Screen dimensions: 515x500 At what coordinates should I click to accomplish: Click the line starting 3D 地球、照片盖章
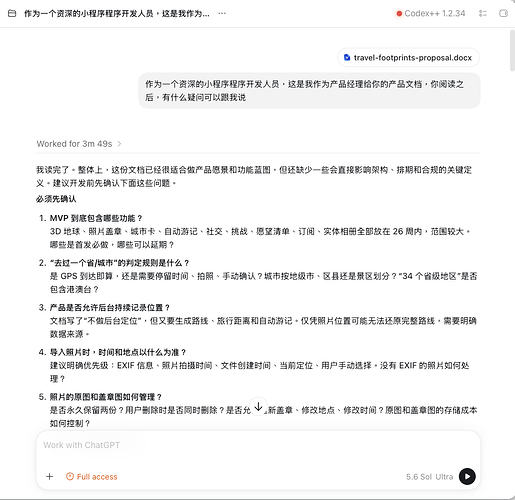point(260,232)
